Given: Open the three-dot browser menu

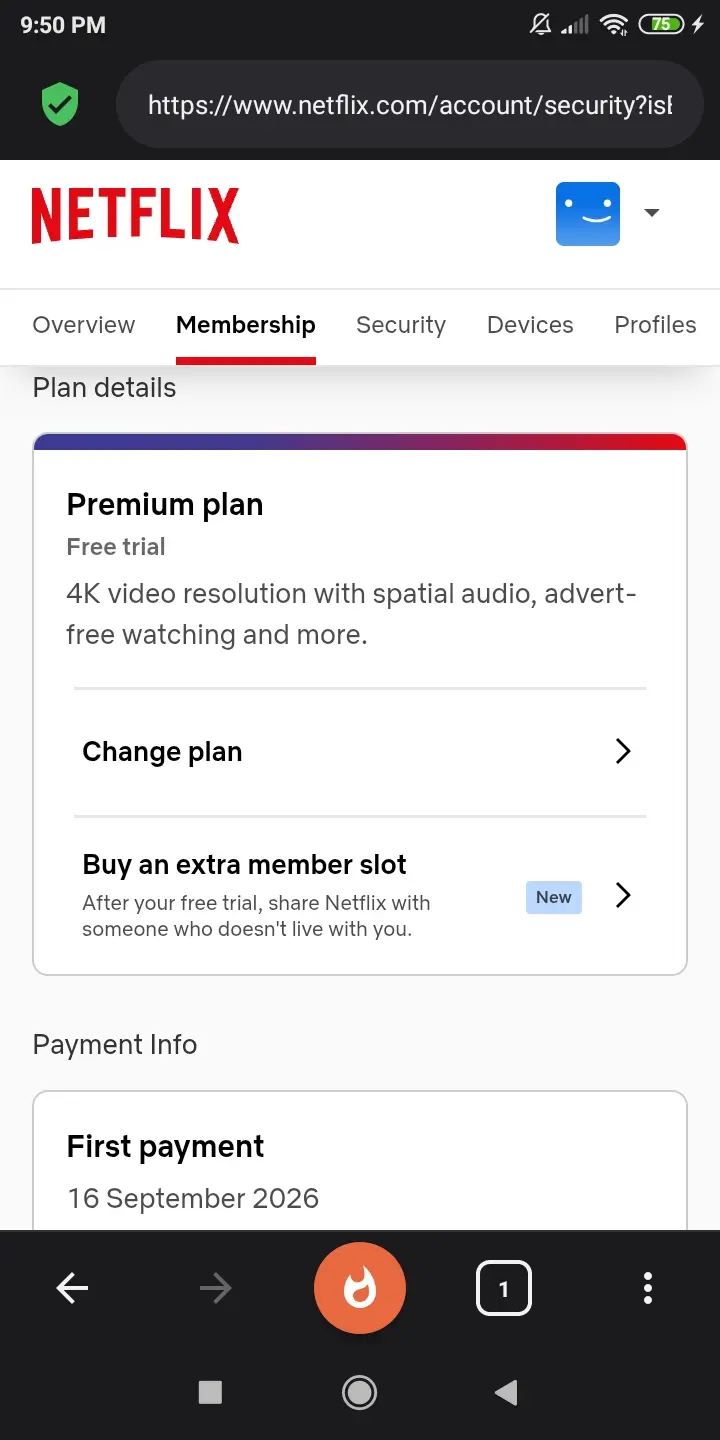Looking at the screenshot, I should tap(648, 1289).
